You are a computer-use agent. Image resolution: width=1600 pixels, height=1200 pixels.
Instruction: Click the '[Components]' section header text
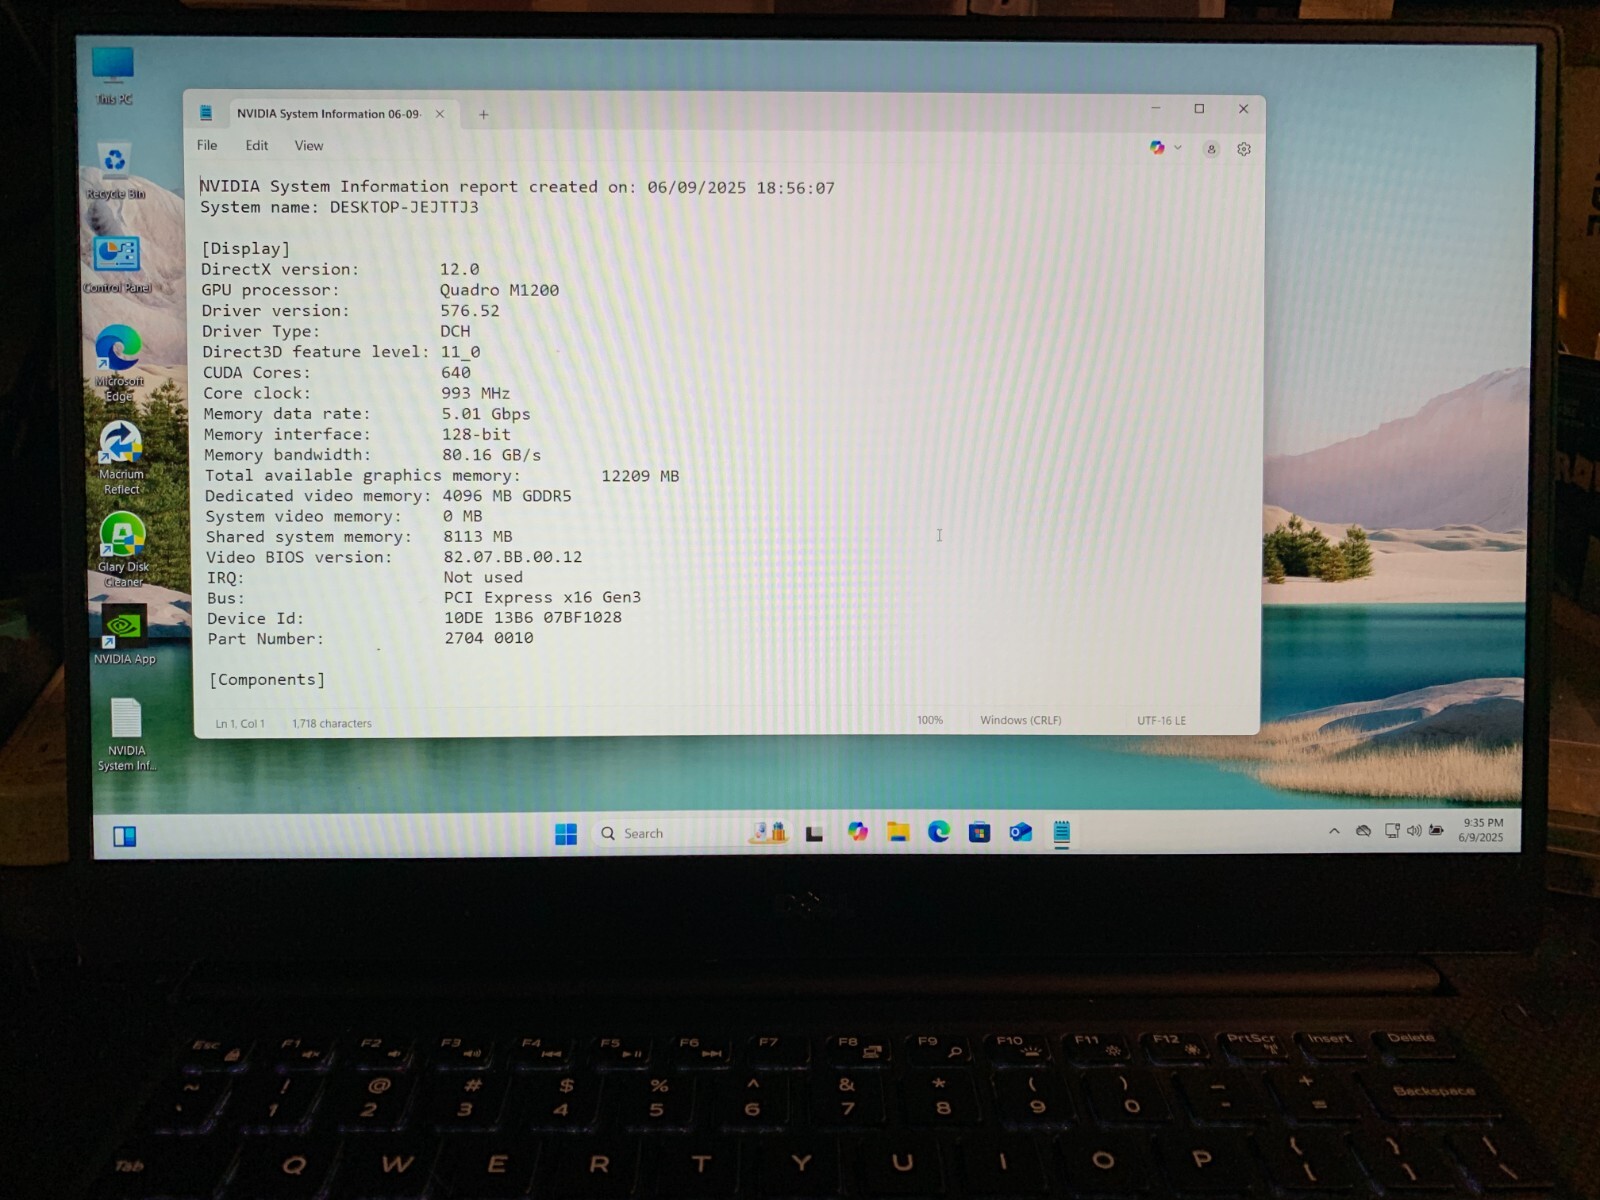point(267,680)
